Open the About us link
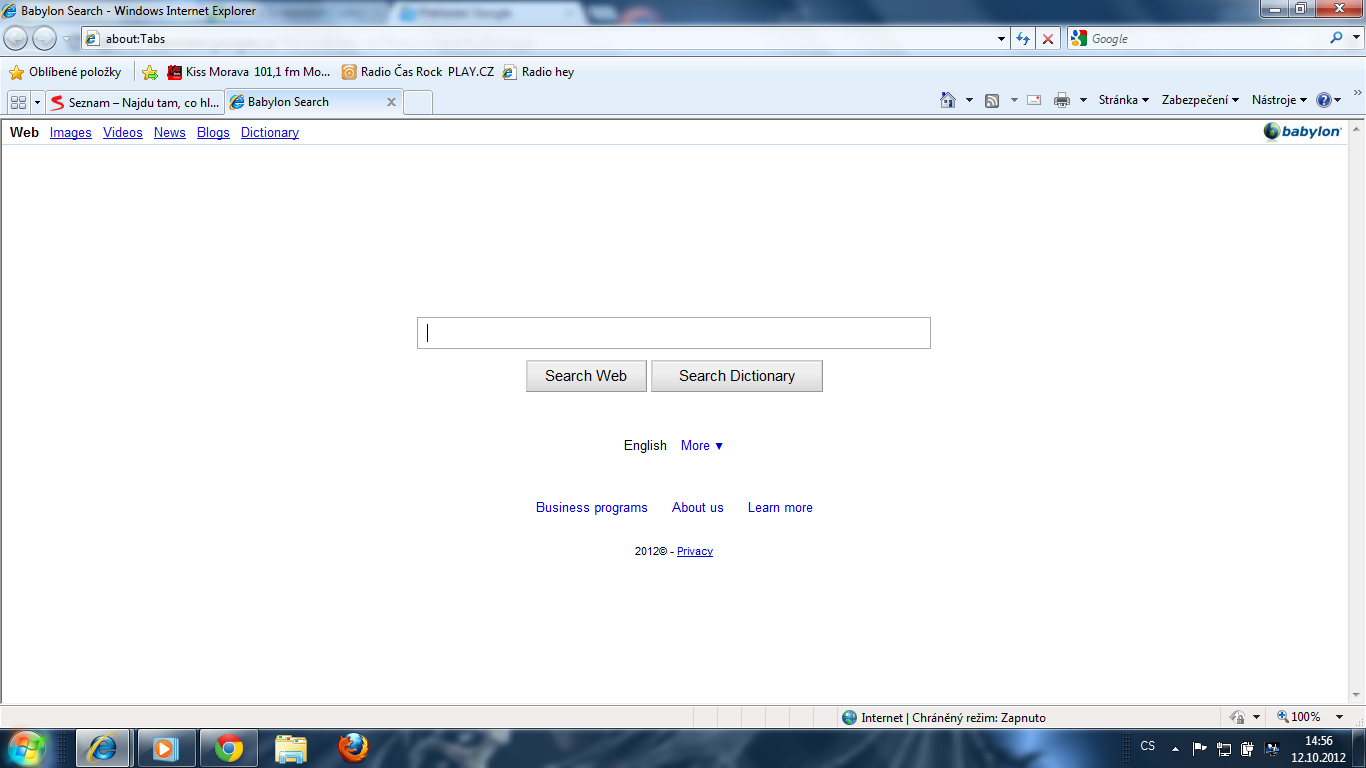 698,508
